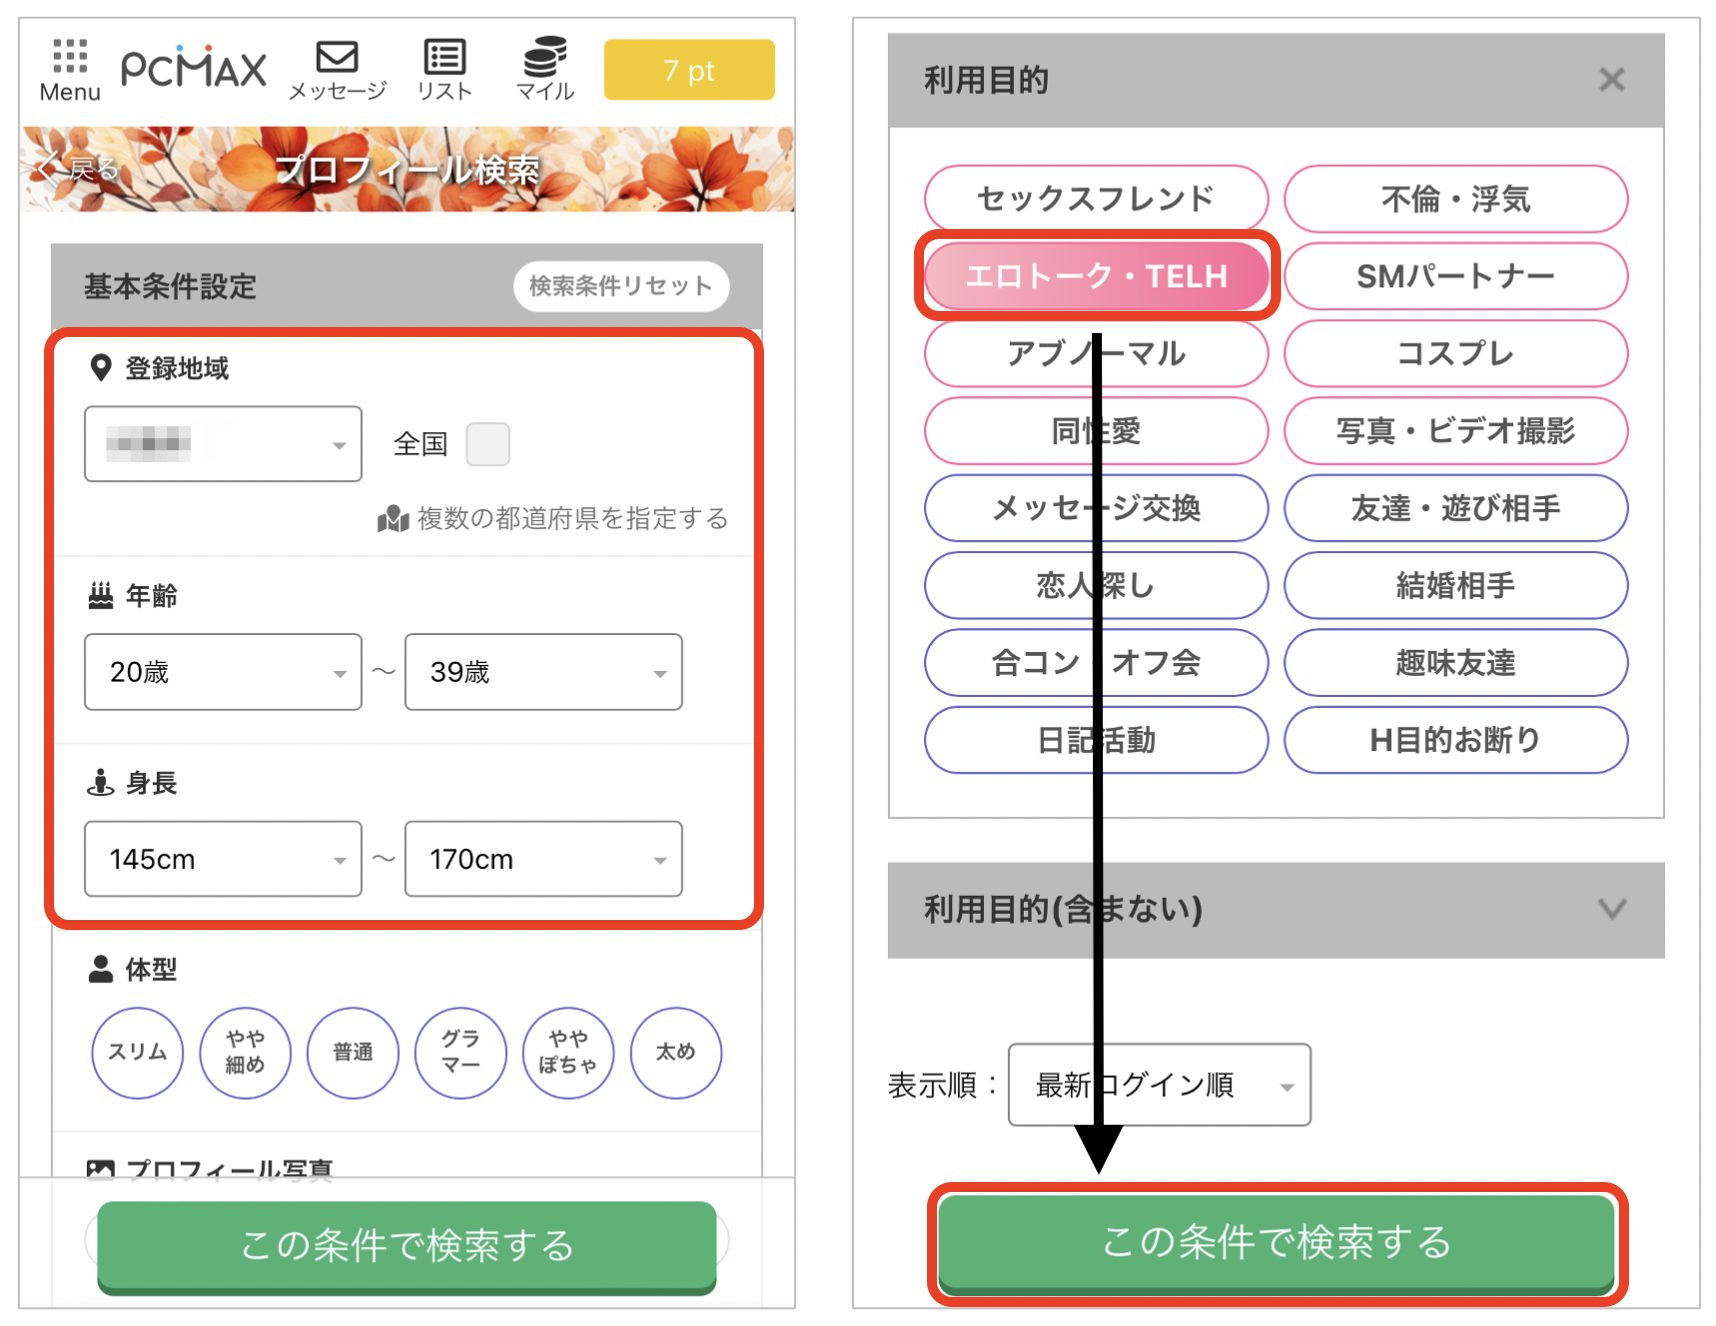The height and width of the screenshot is (1326, 1716).
Task: Check the 全国 checkbox
Action: 488,444
